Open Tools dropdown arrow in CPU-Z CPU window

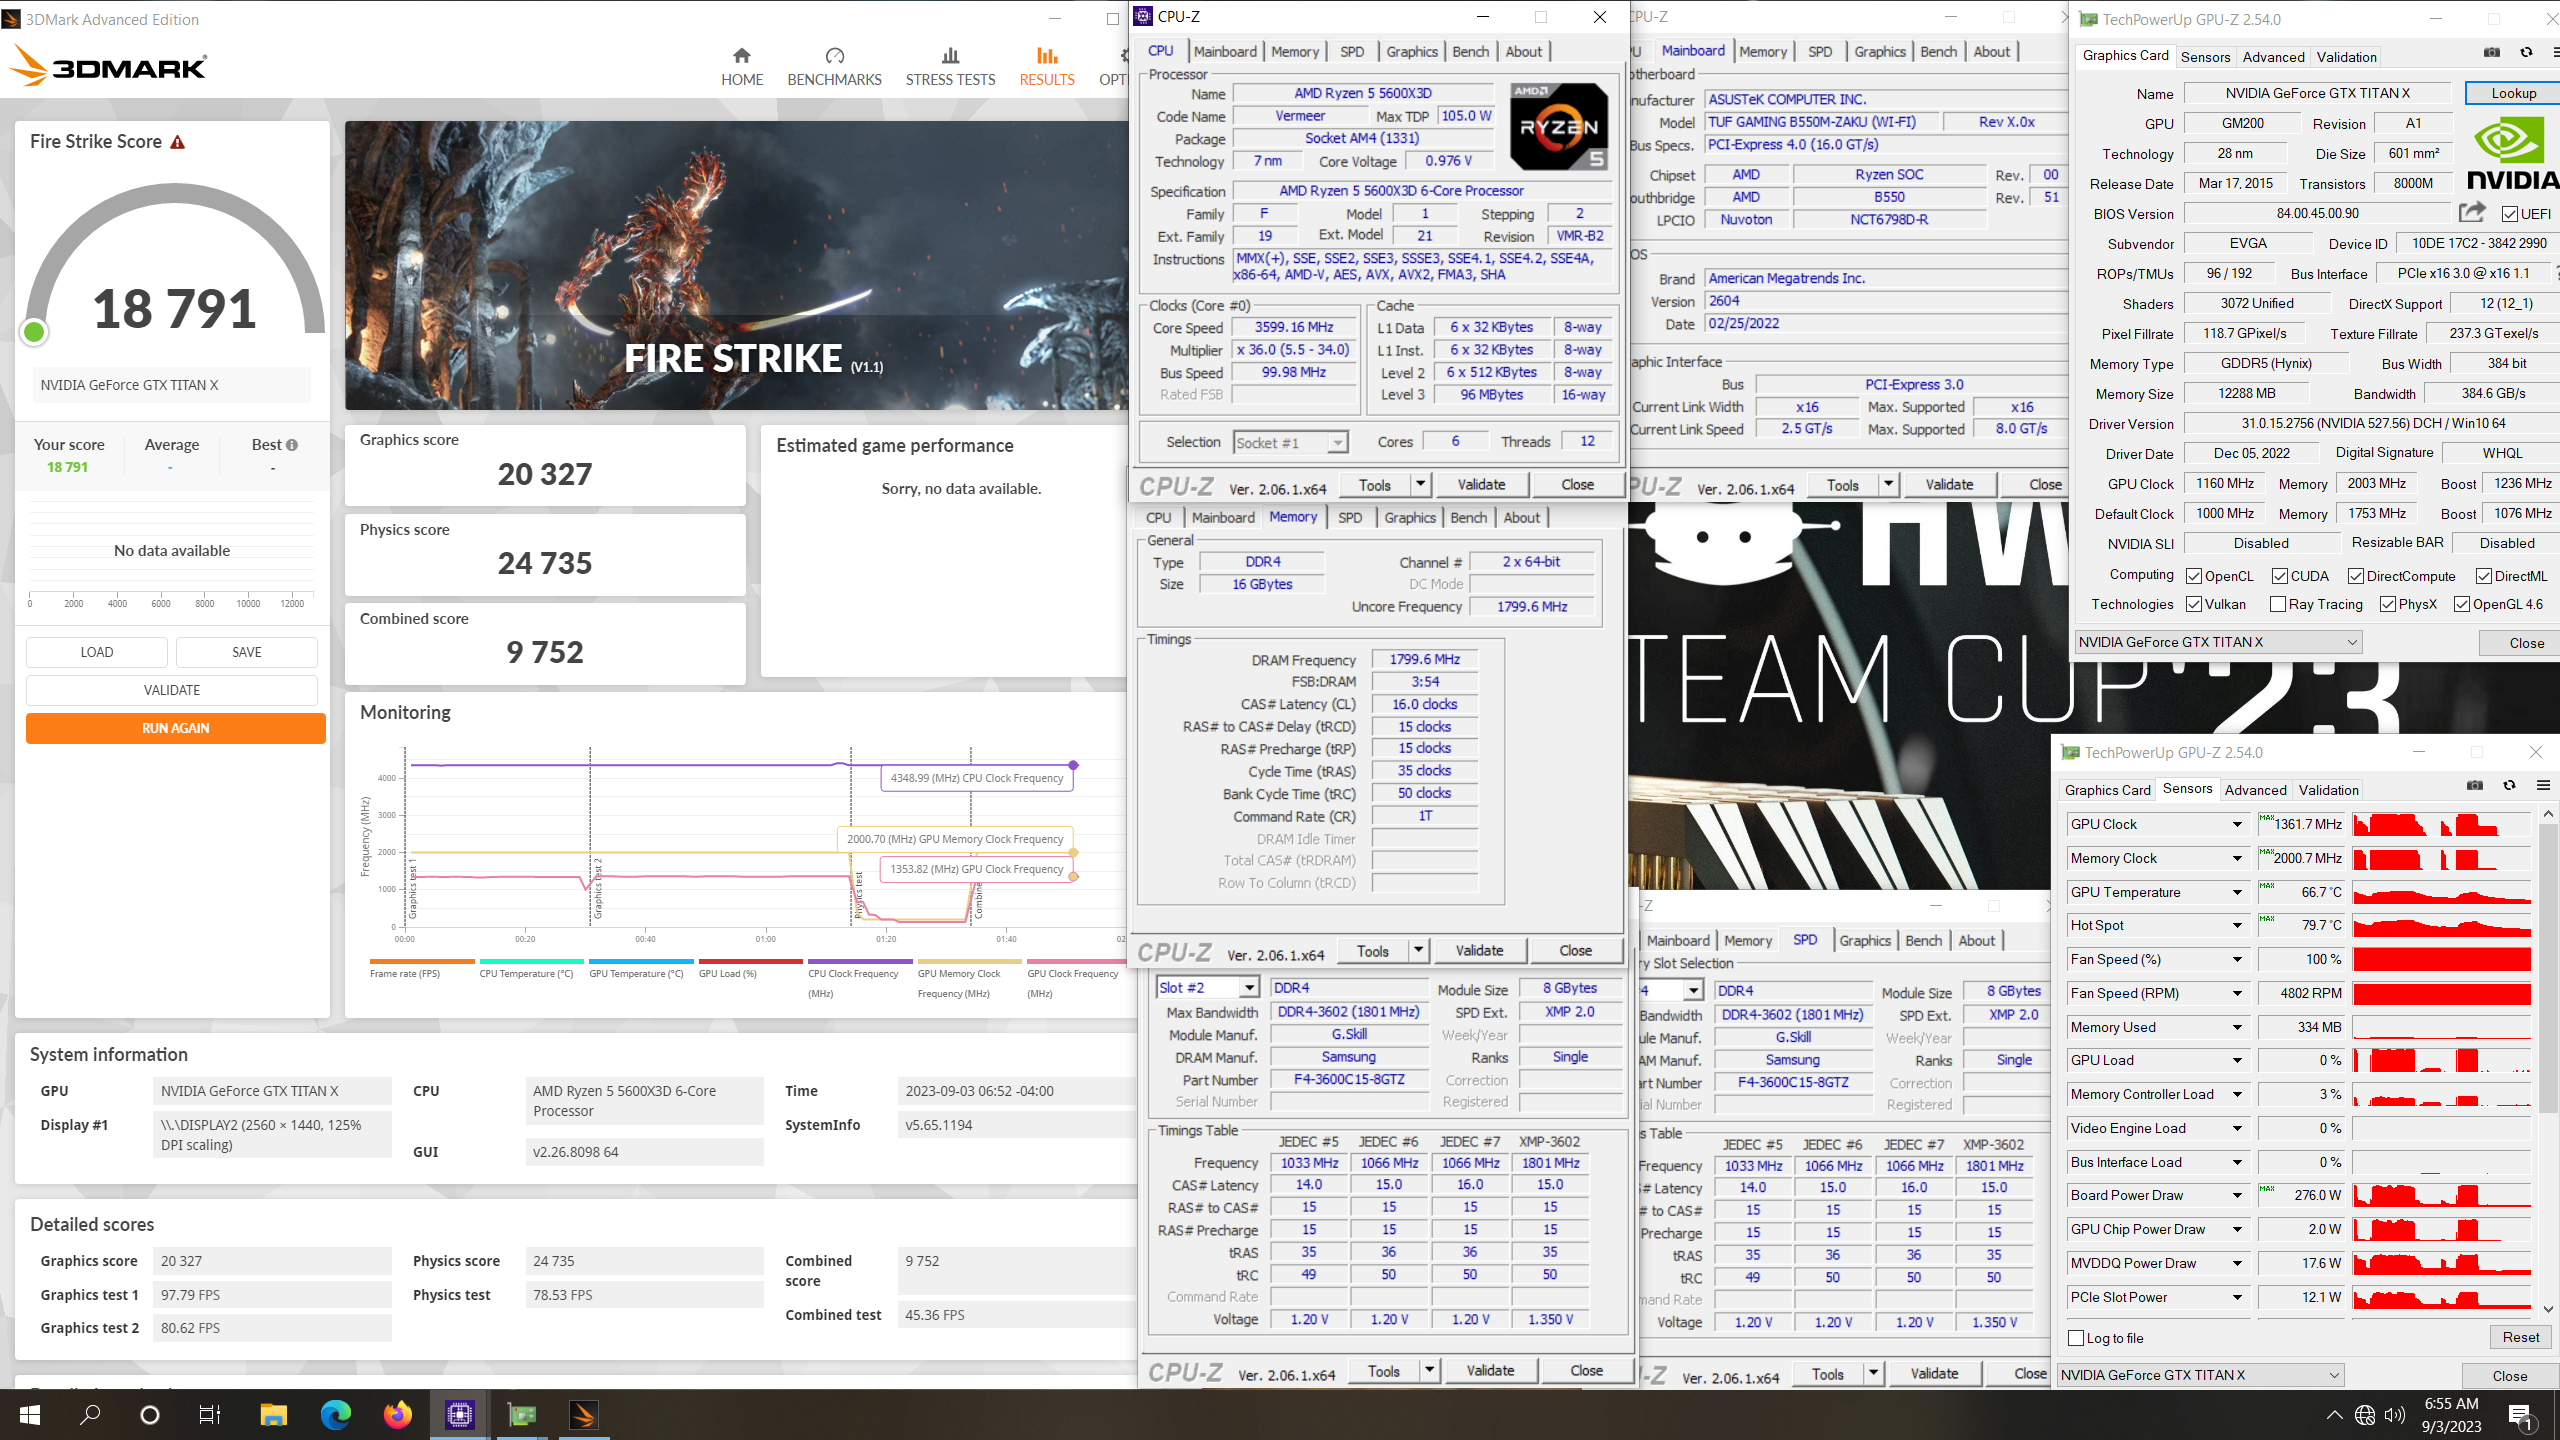coord(1419,484)
